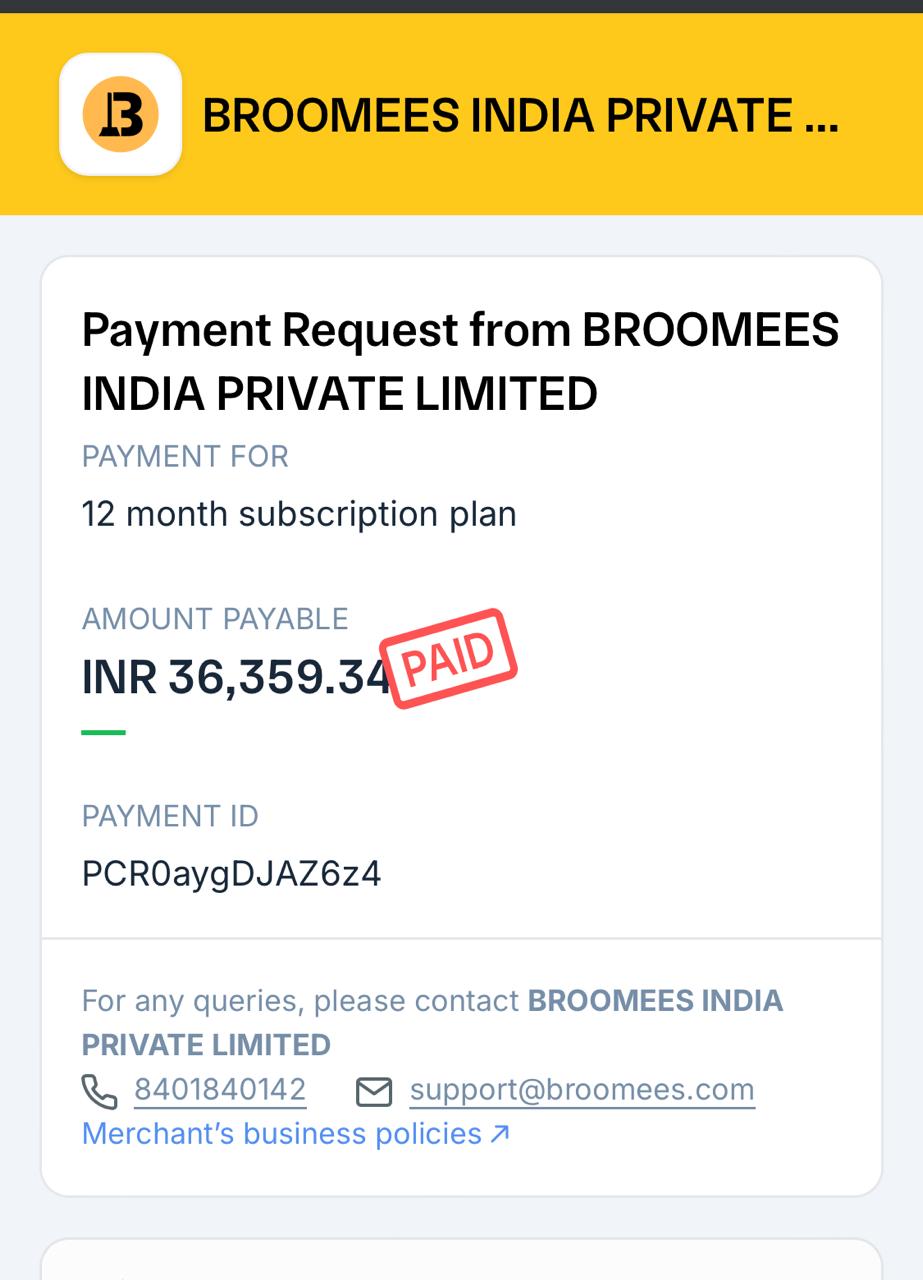Tap the Payment Request heading
Screen dimensions: 923x1280
(x=460, y=361)
